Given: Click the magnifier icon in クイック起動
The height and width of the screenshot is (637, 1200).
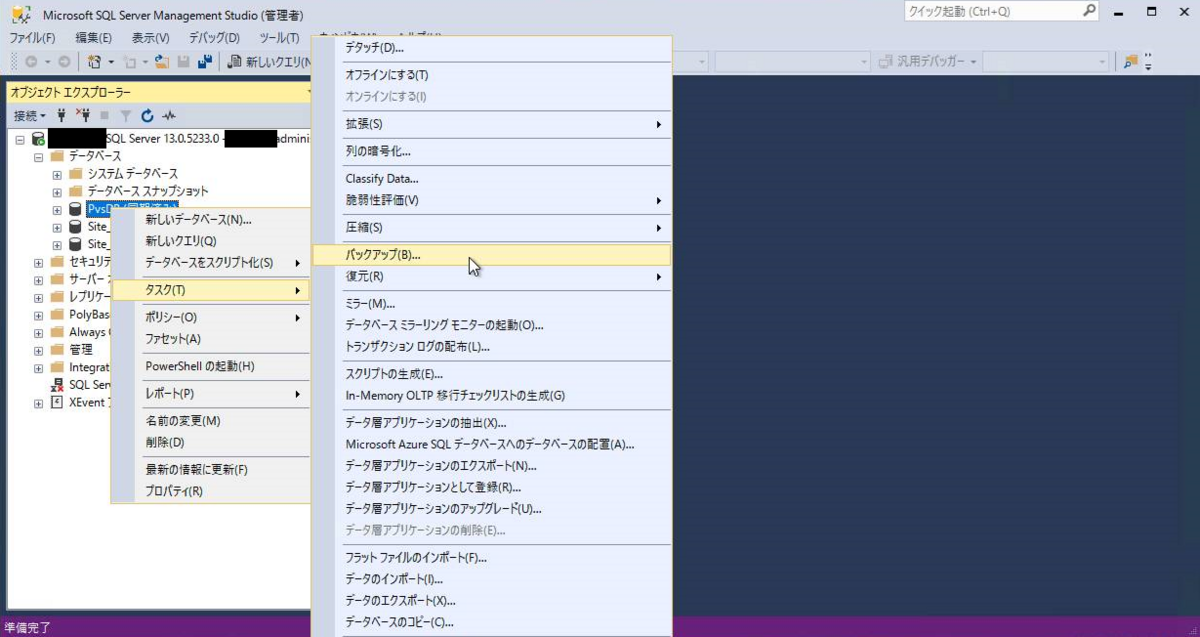Looking at the screenshot, I should [1089, 11].
